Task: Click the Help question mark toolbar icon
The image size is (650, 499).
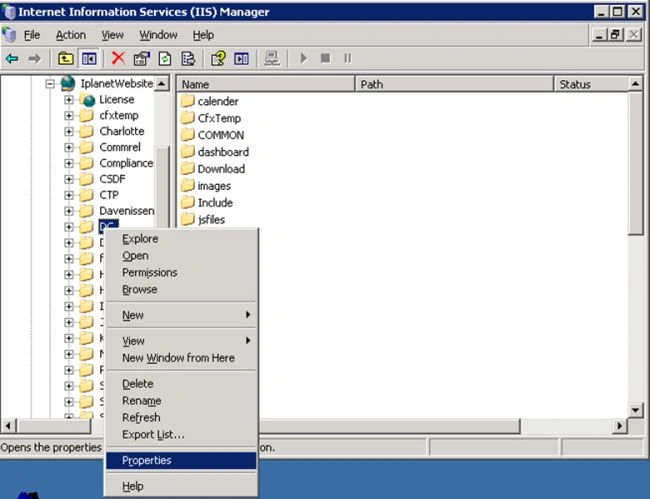Action: (218, 59)
